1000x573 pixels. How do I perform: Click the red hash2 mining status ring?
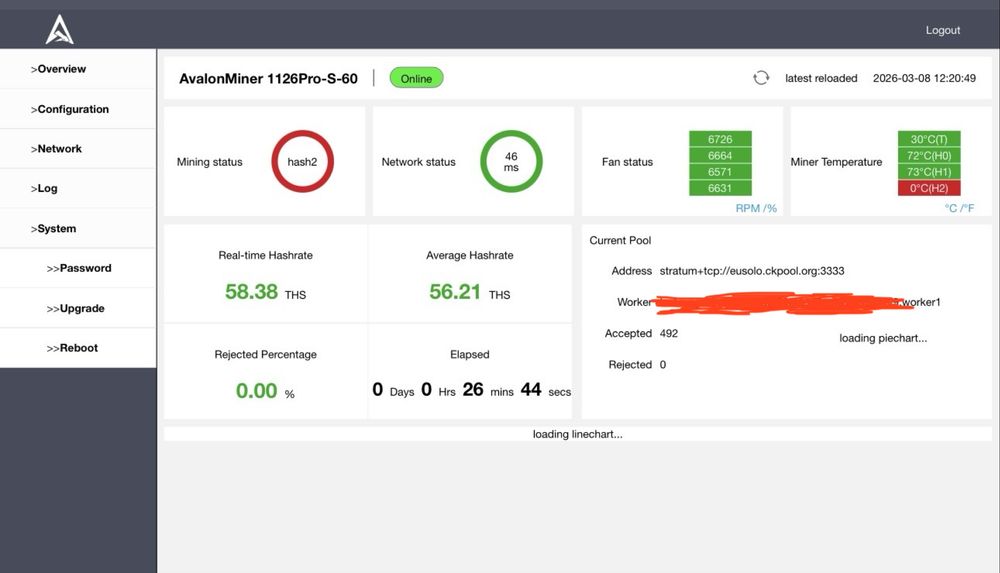(x=302, y=161)
